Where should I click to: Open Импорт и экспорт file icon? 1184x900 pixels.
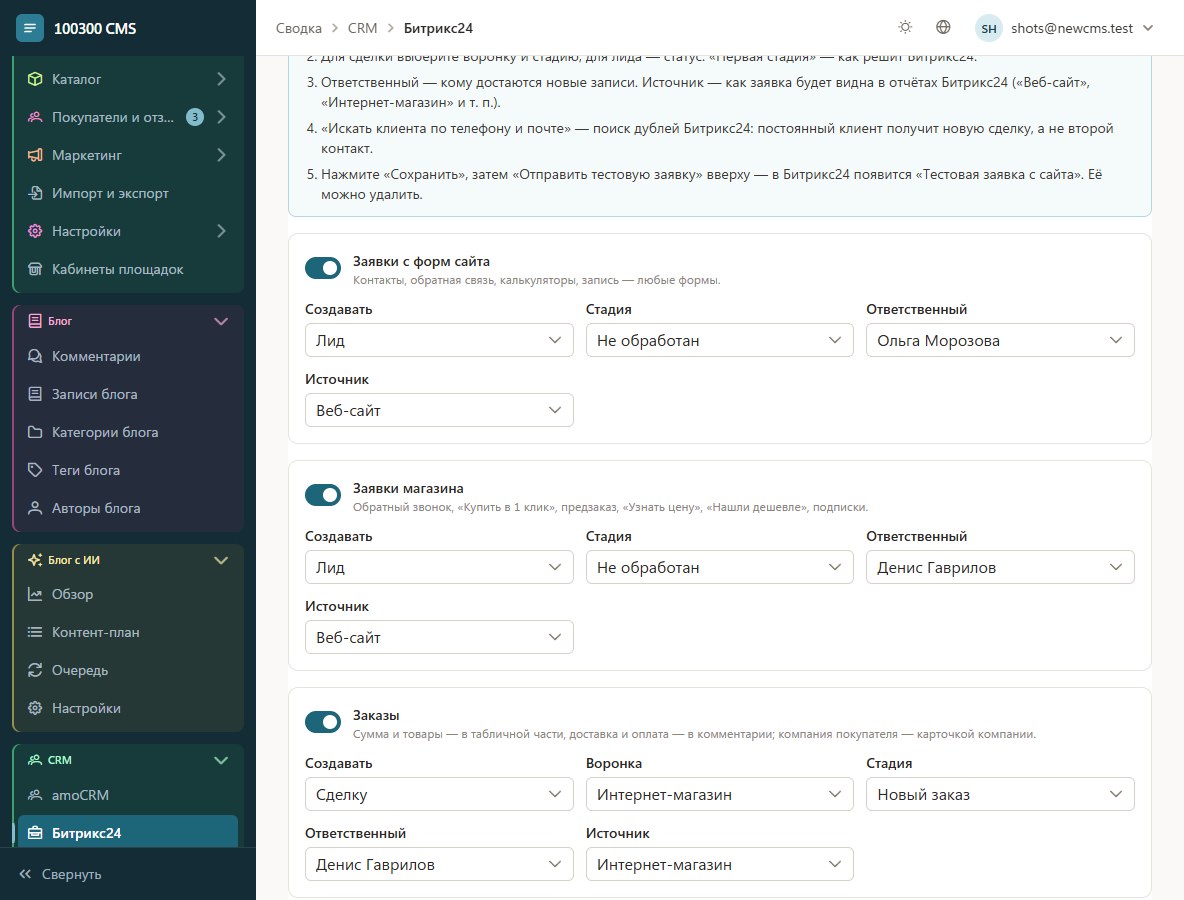[x=35, y=193]
